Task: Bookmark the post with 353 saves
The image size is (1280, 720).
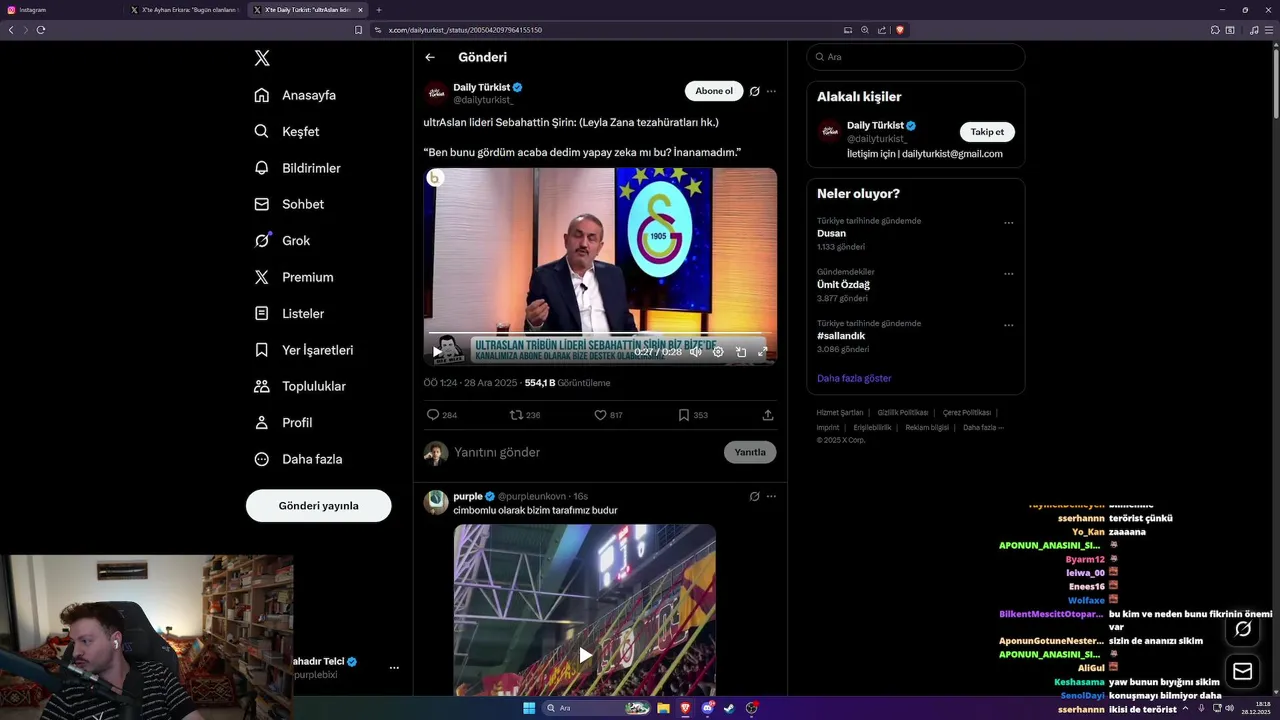Action: tap(692, 415)
